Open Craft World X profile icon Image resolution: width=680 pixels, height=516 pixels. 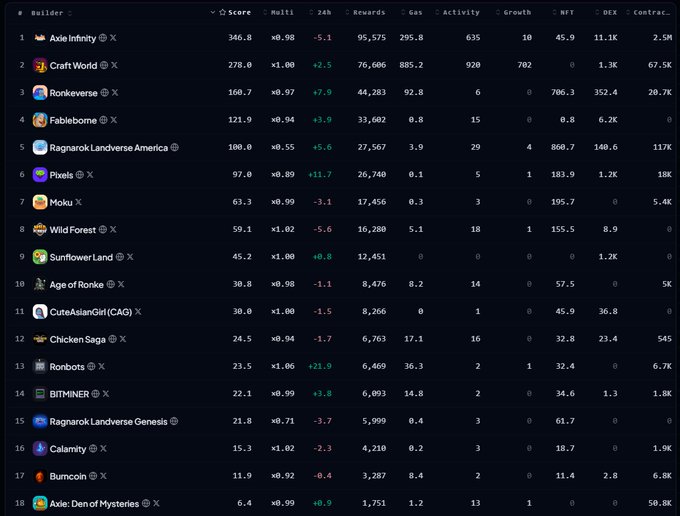tap(114, 65)
